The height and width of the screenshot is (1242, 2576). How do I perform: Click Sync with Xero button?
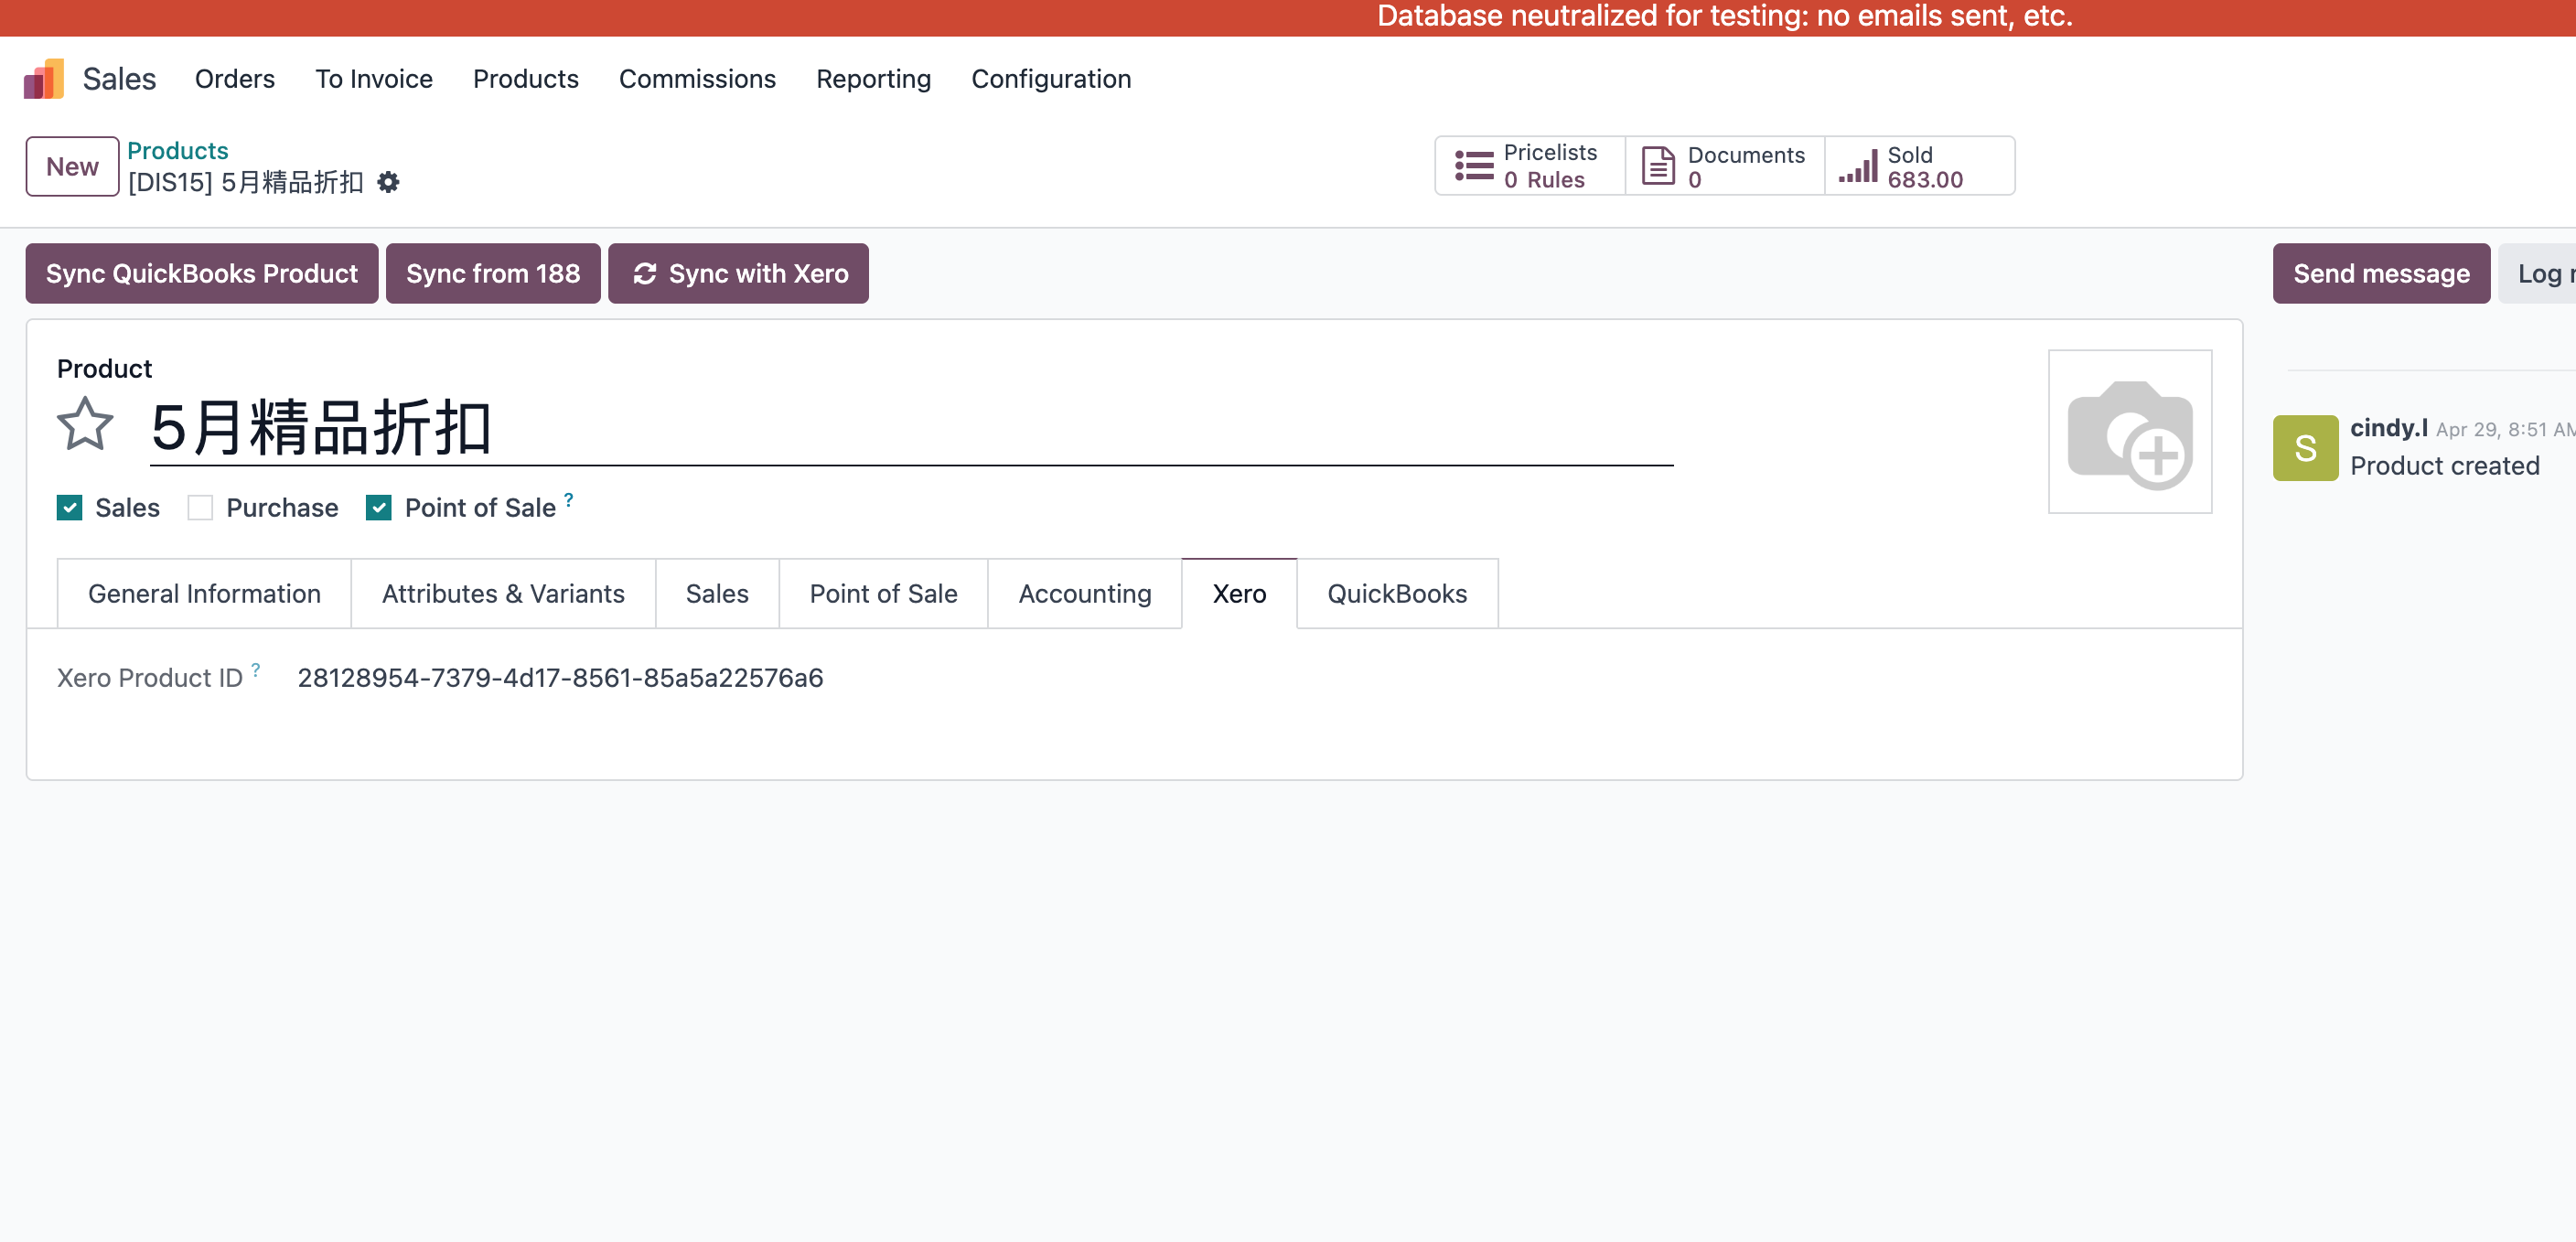point(738,273)
